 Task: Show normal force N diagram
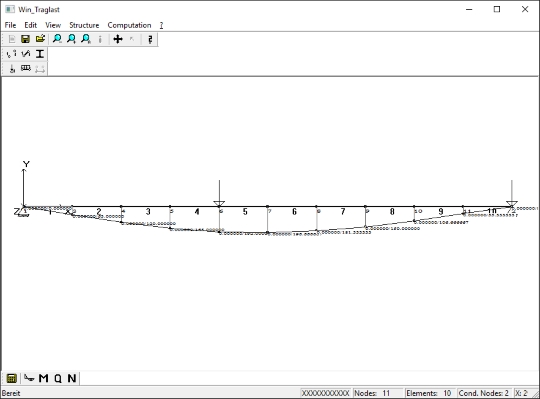[72, 378]
